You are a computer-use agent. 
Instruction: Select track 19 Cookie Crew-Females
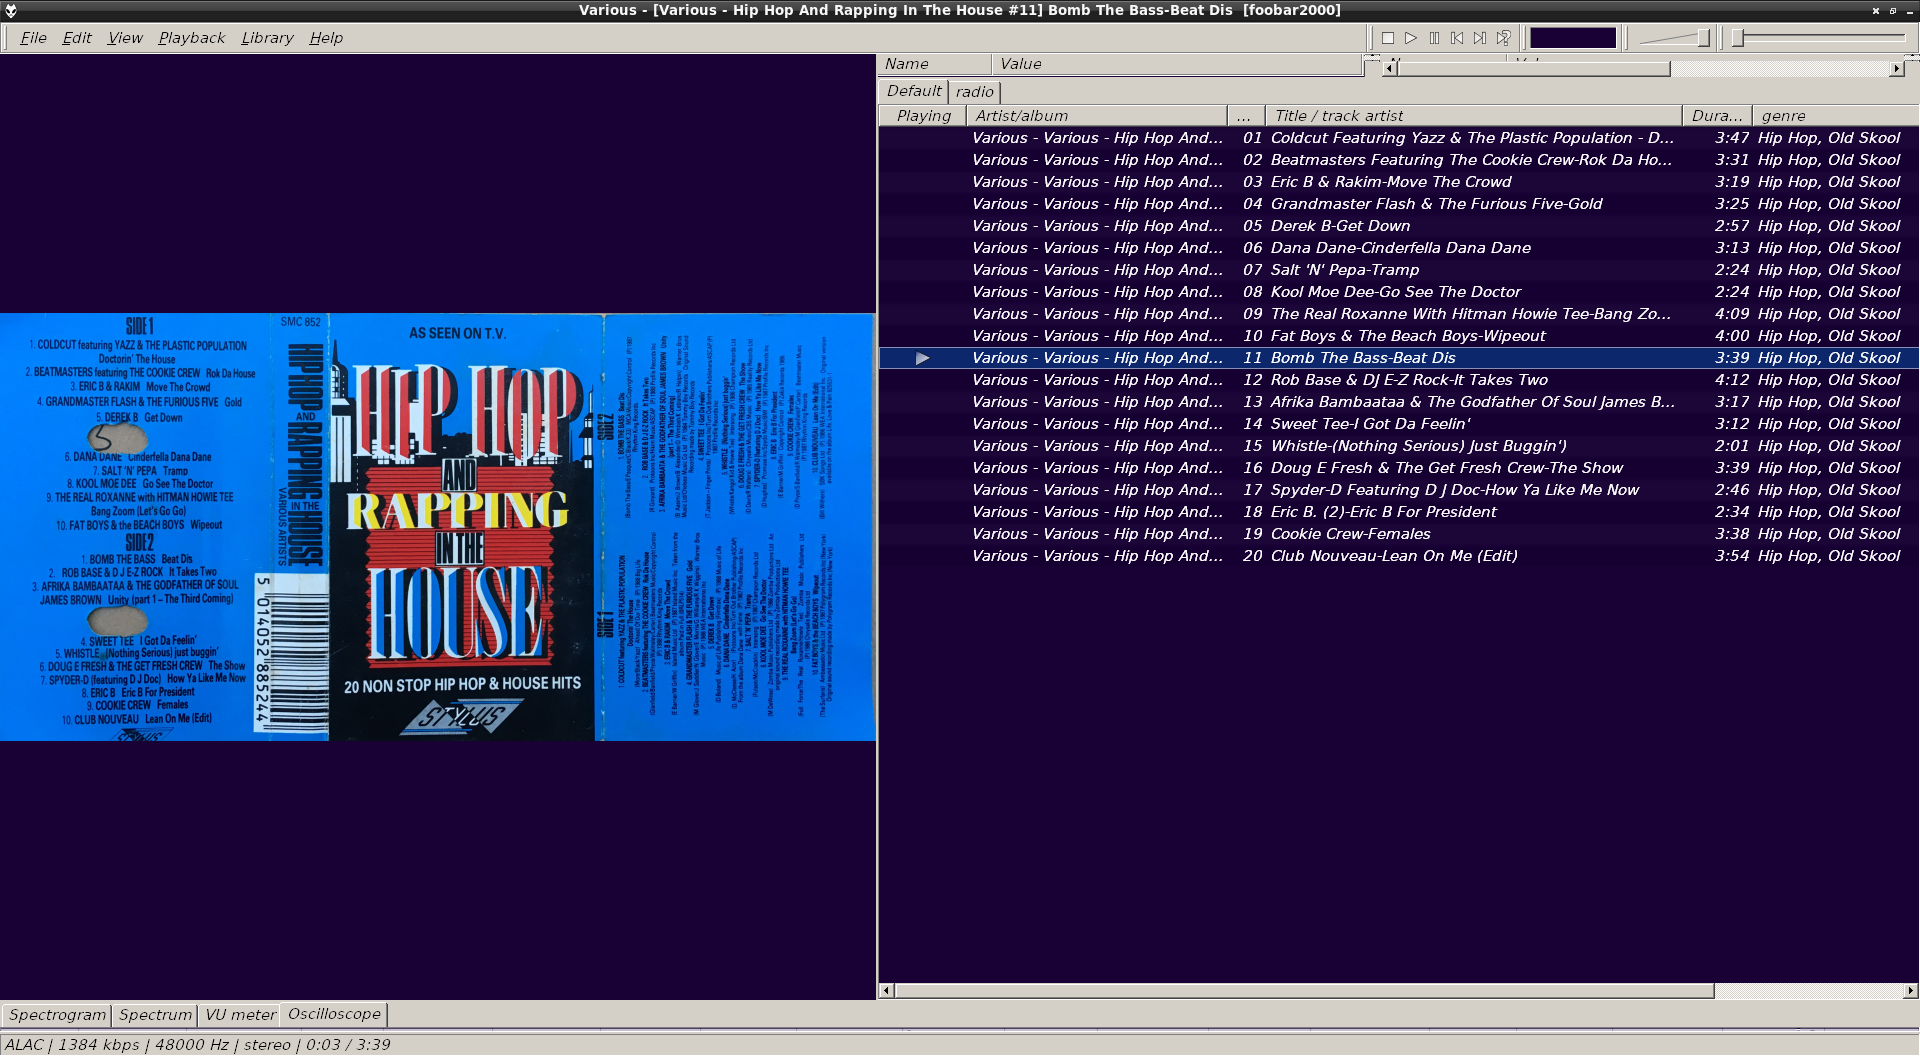click(1399, 534)
